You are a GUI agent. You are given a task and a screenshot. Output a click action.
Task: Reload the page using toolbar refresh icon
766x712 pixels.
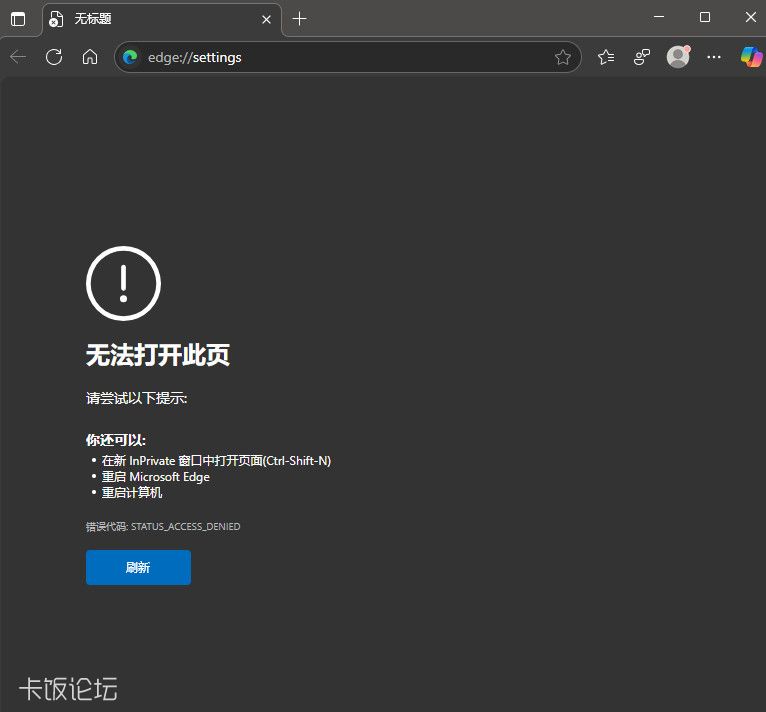click(54, 57)
